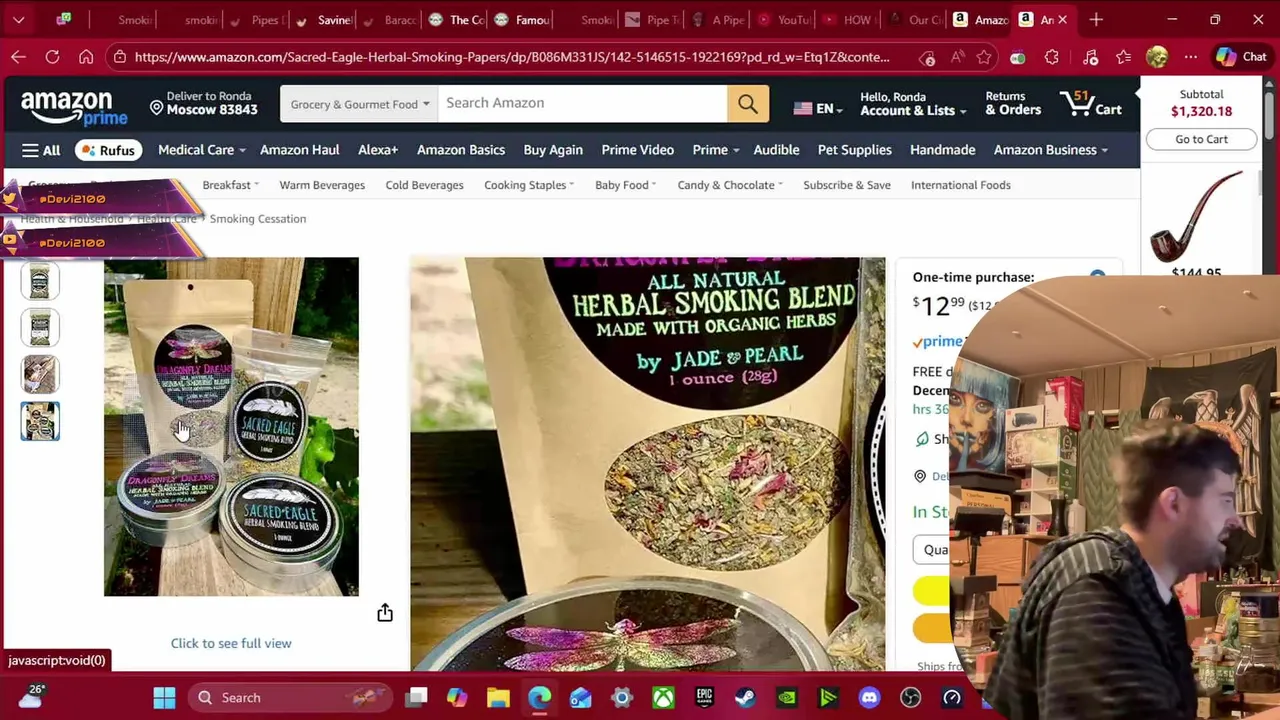Open the browser extensions puzzle icon
Screen dimensions: 1280x720
(x=1052, y=57)
